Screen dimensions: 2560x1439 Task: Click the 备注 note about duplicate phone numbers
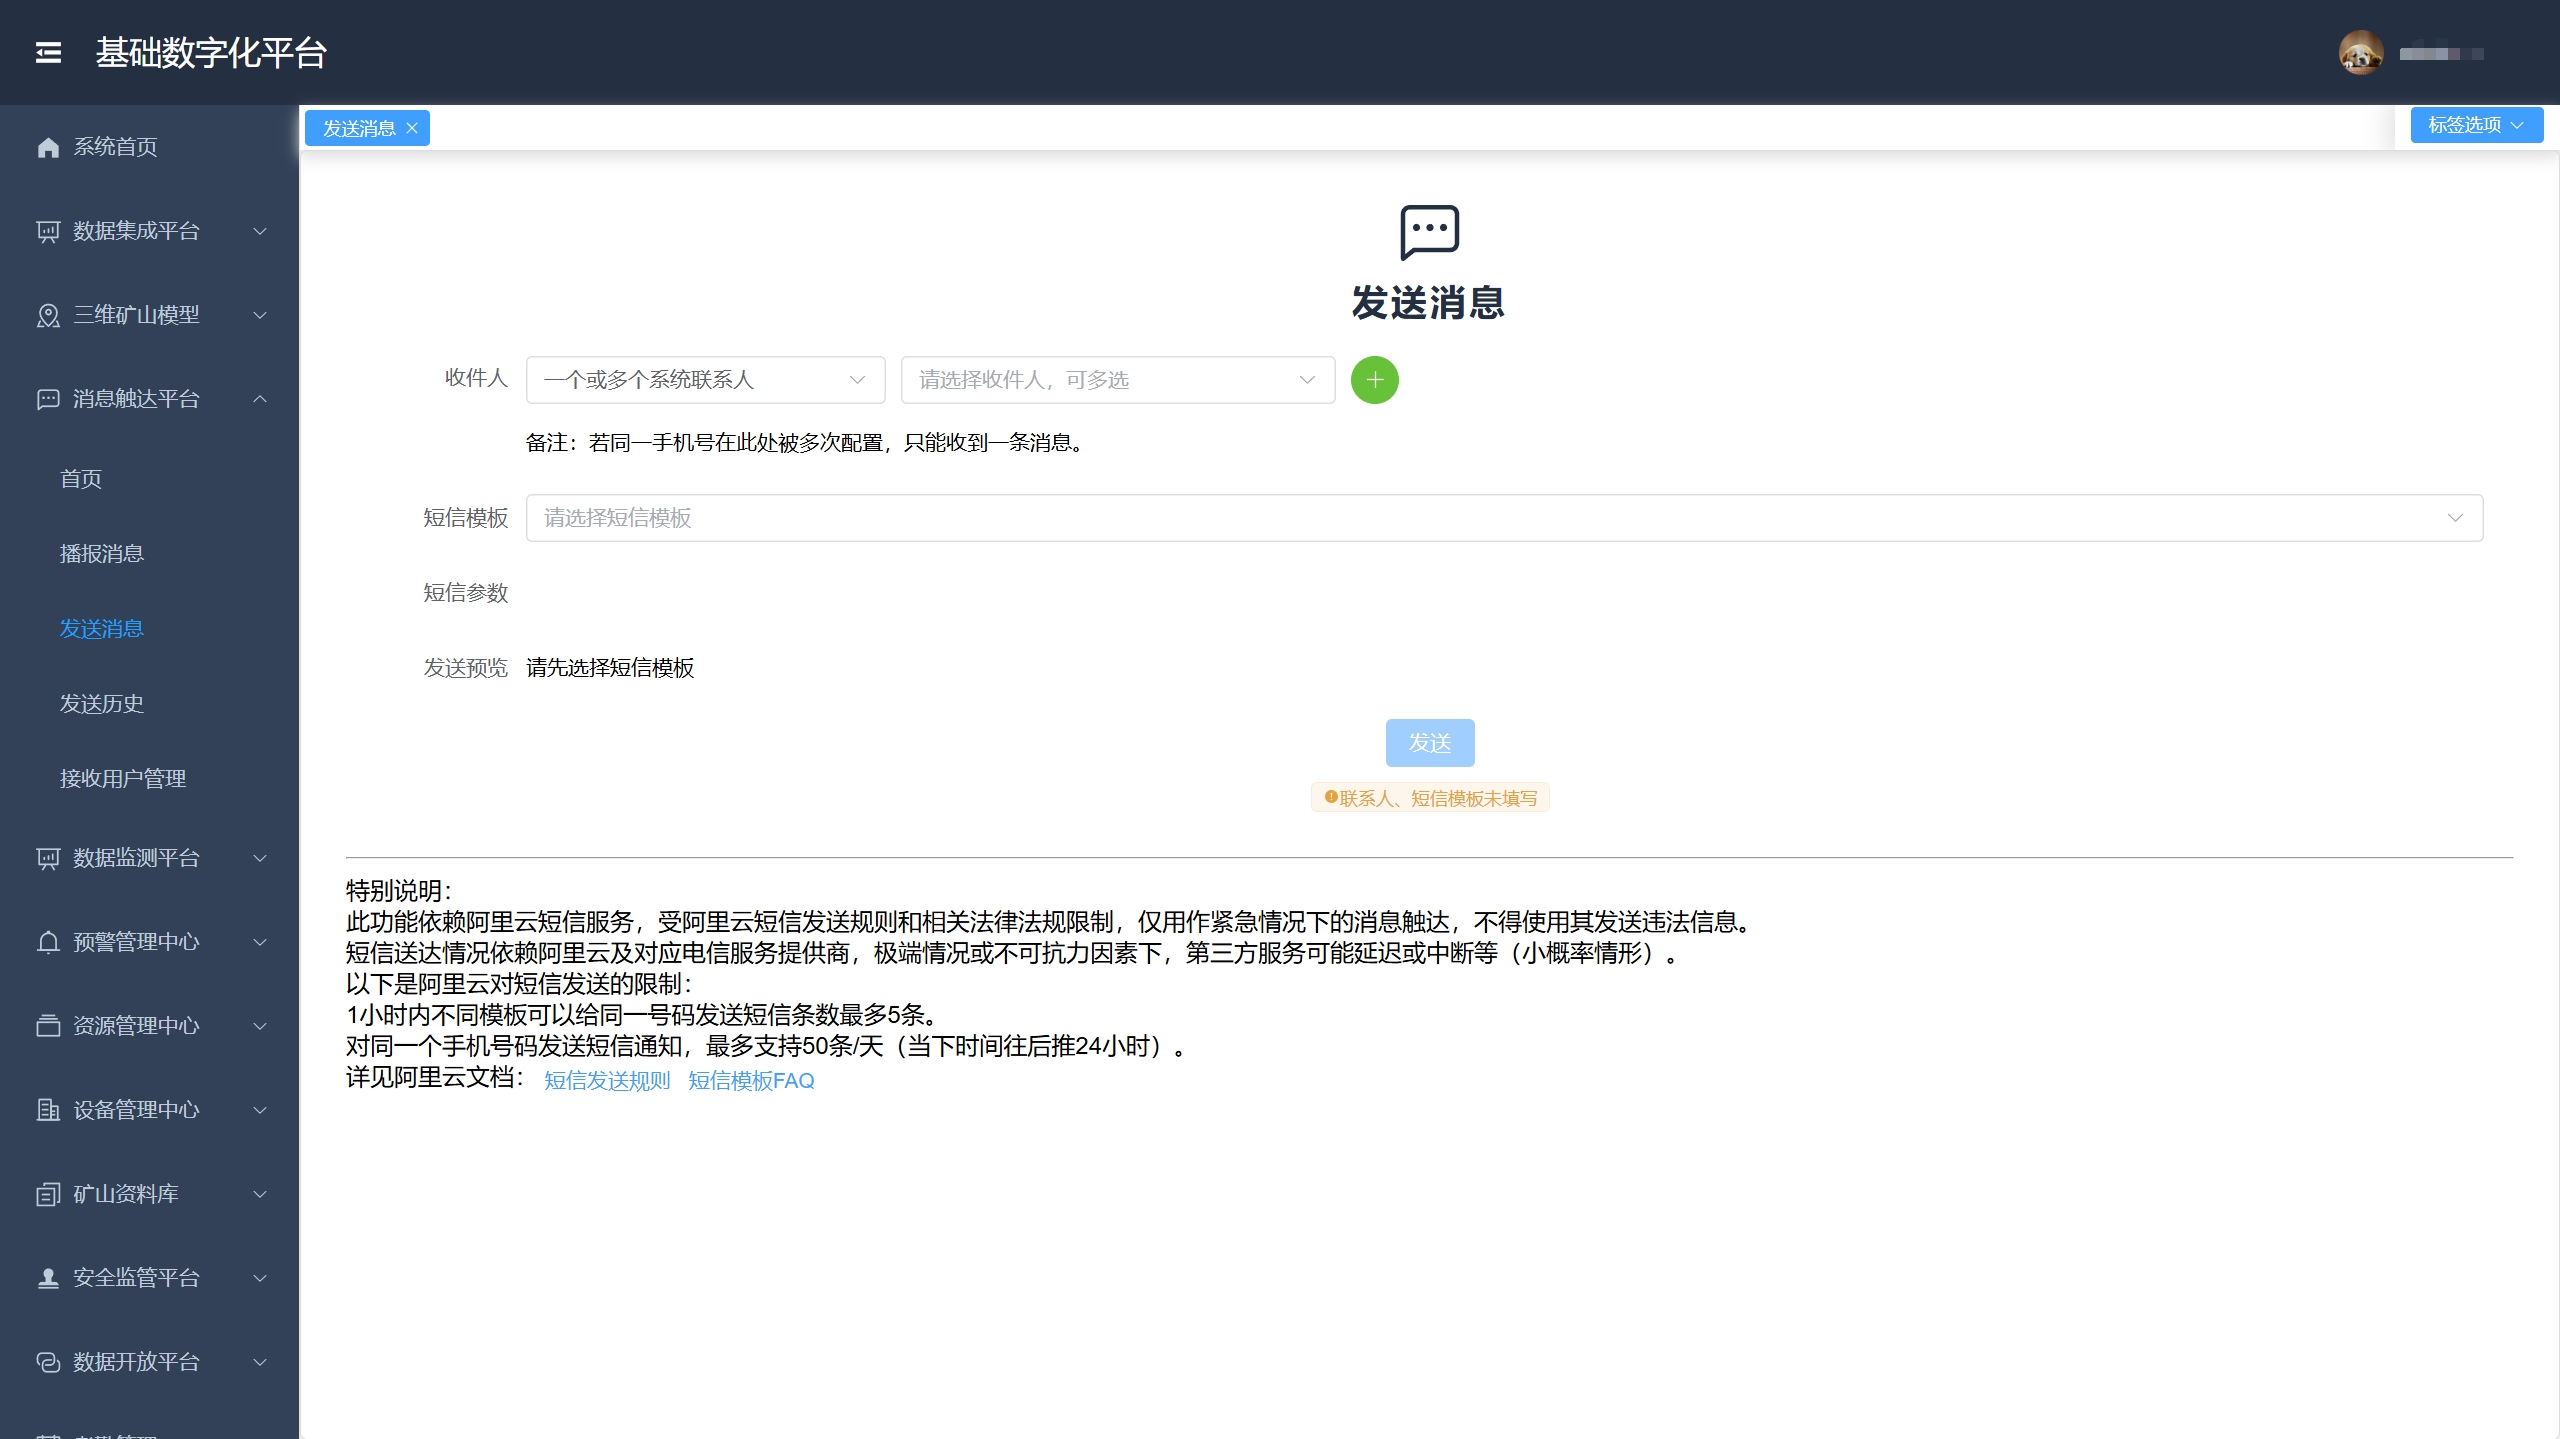point(807,443)
